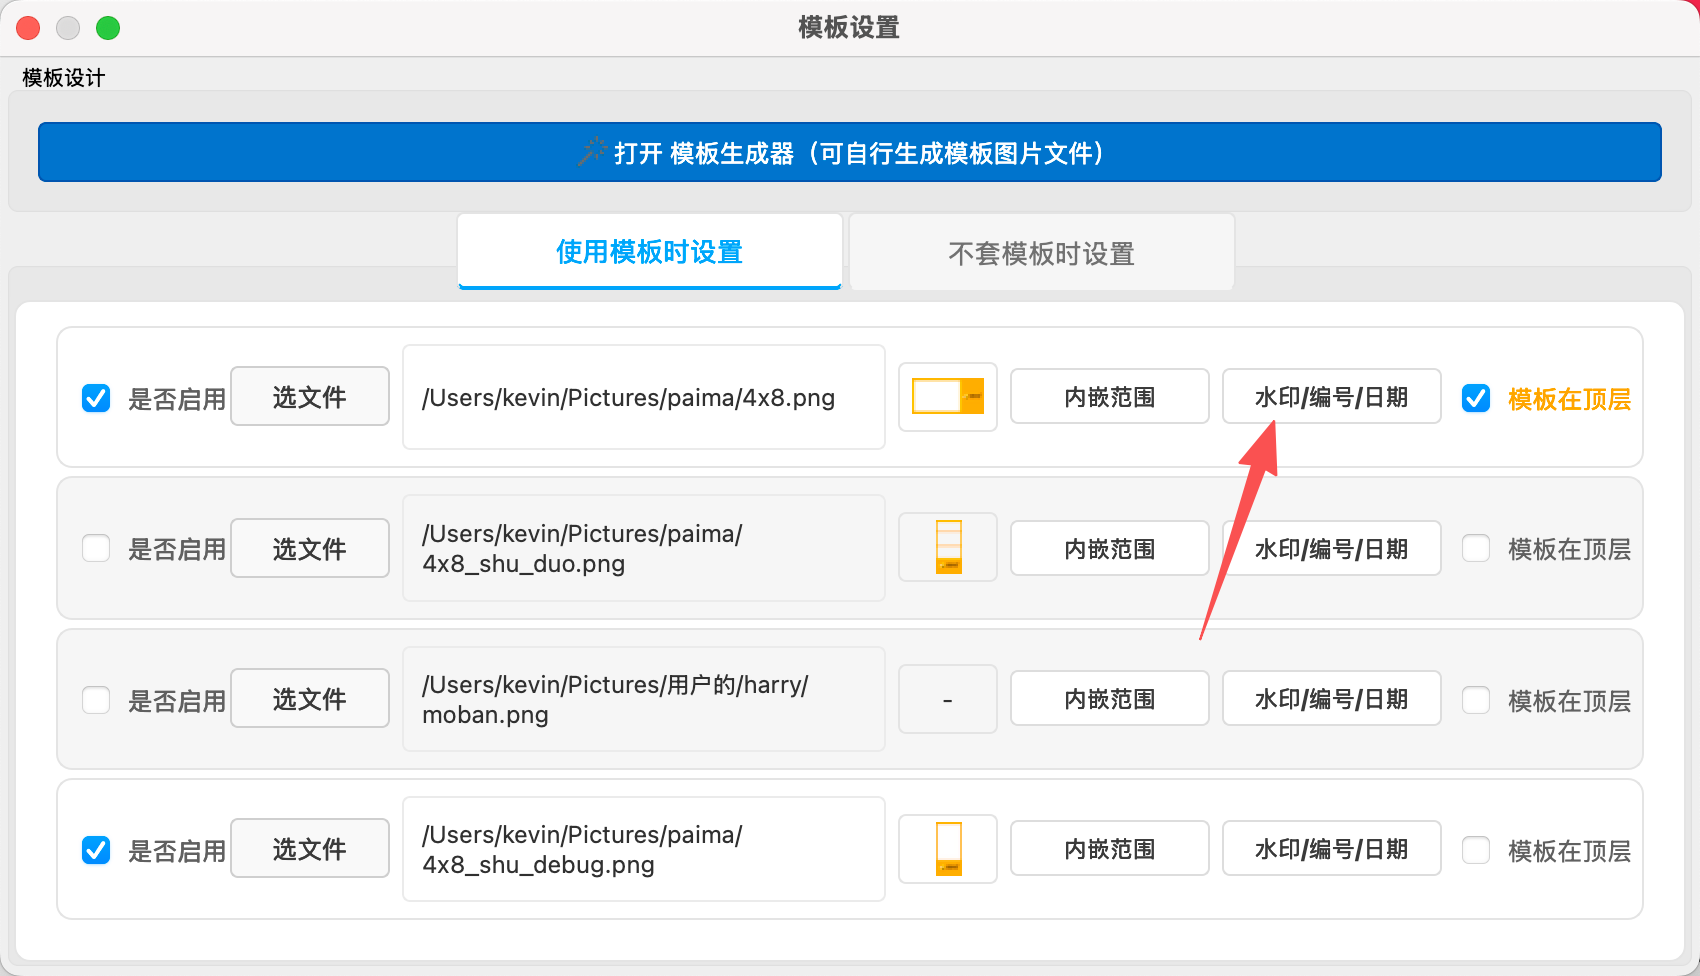The height and width of the screenshot is (976, 1700).
Task: Click 水印/编号/日期 in the last row
Action: 1331,848
